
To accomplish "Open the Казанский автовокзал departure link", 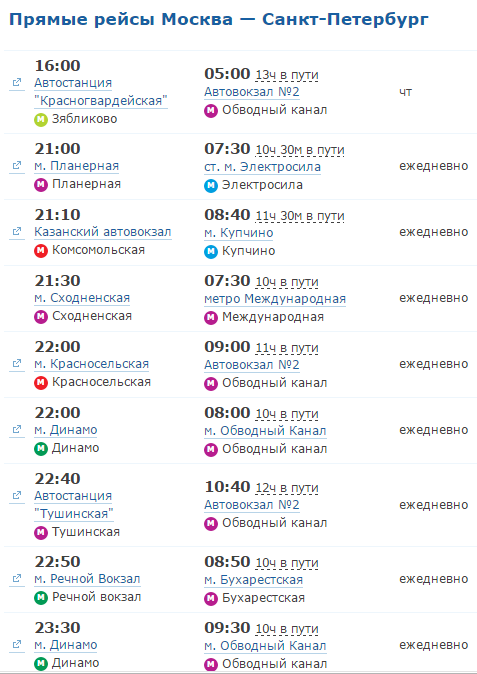I will pos(103,232).
